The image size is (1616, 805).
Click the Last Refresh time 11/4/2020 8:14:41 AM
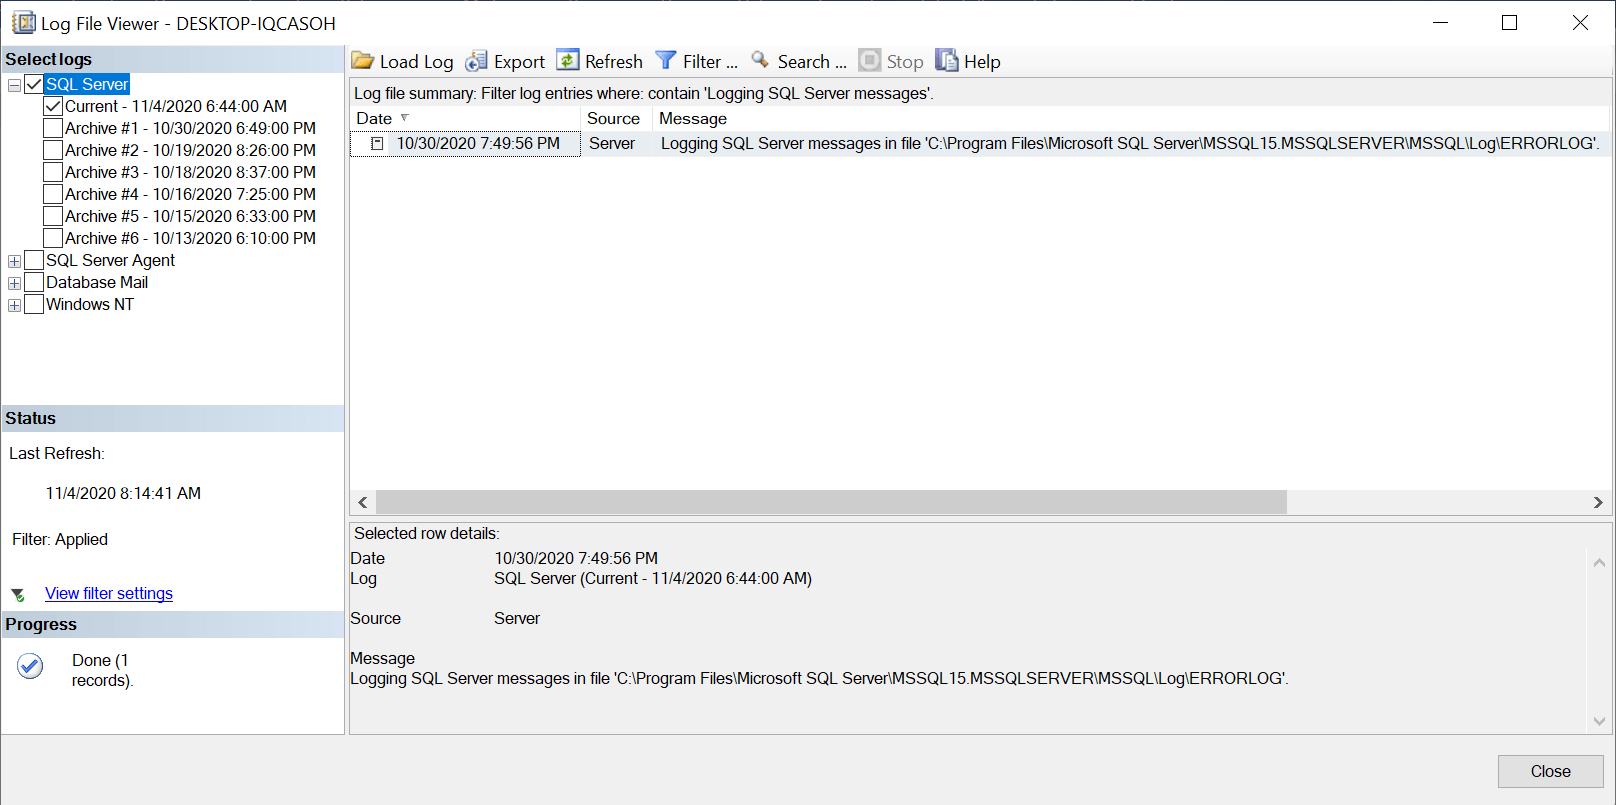[x=123, y=493]
